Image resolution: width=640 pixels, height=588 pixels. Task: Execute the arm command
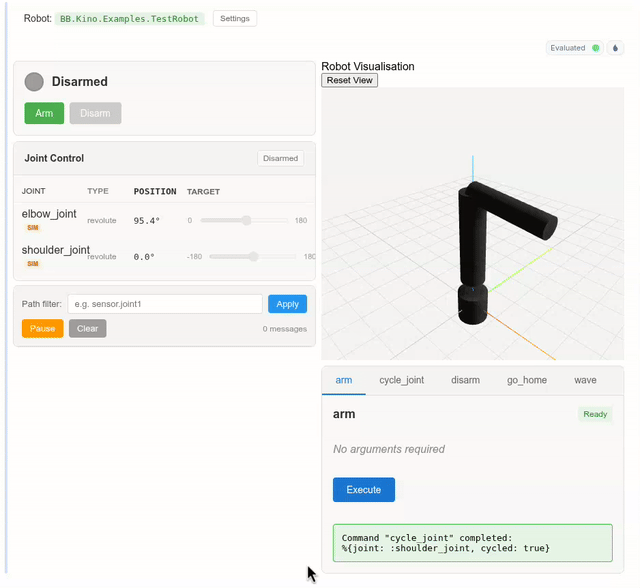363,490
